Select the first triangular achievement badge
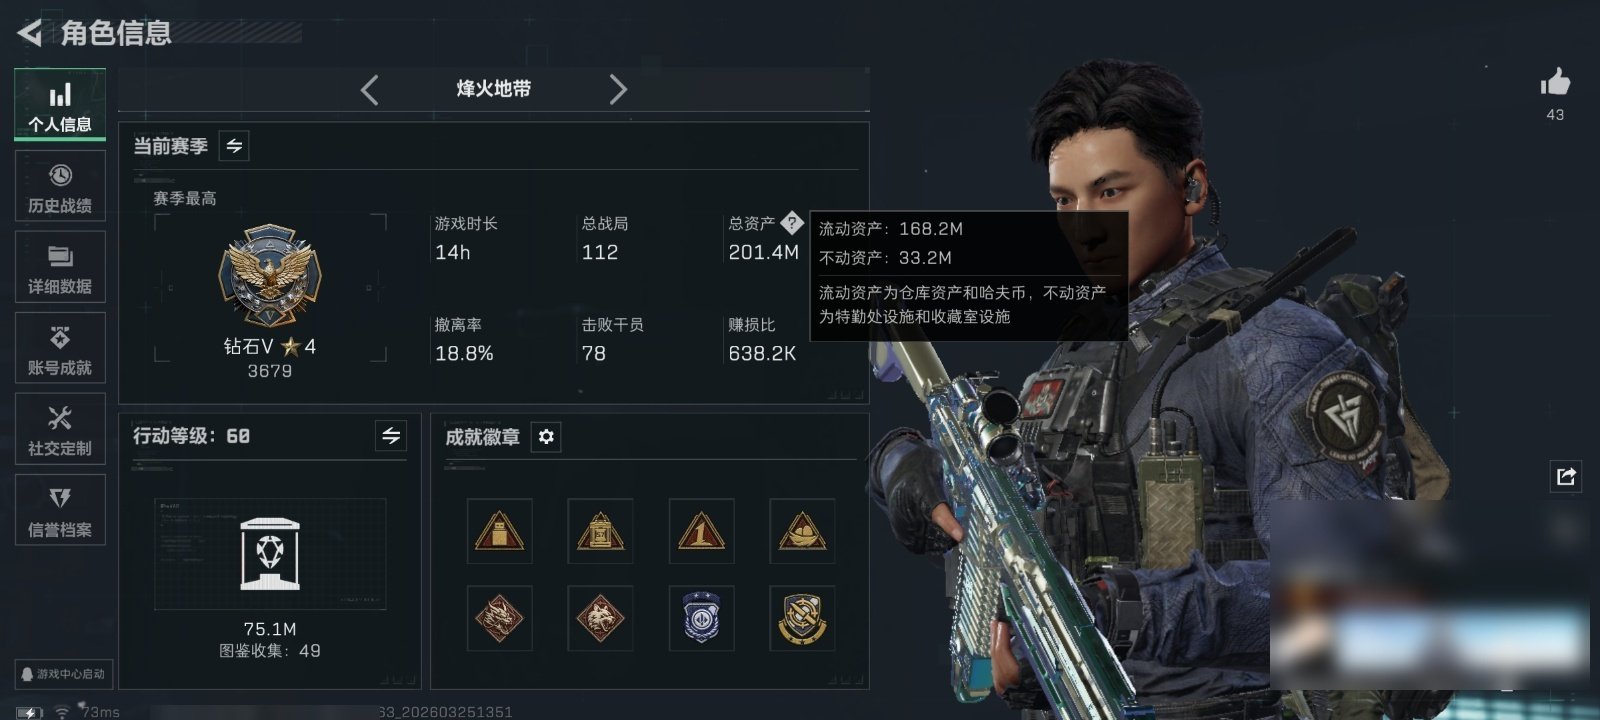The image size is (1600, 720). [x=500, y=531]
